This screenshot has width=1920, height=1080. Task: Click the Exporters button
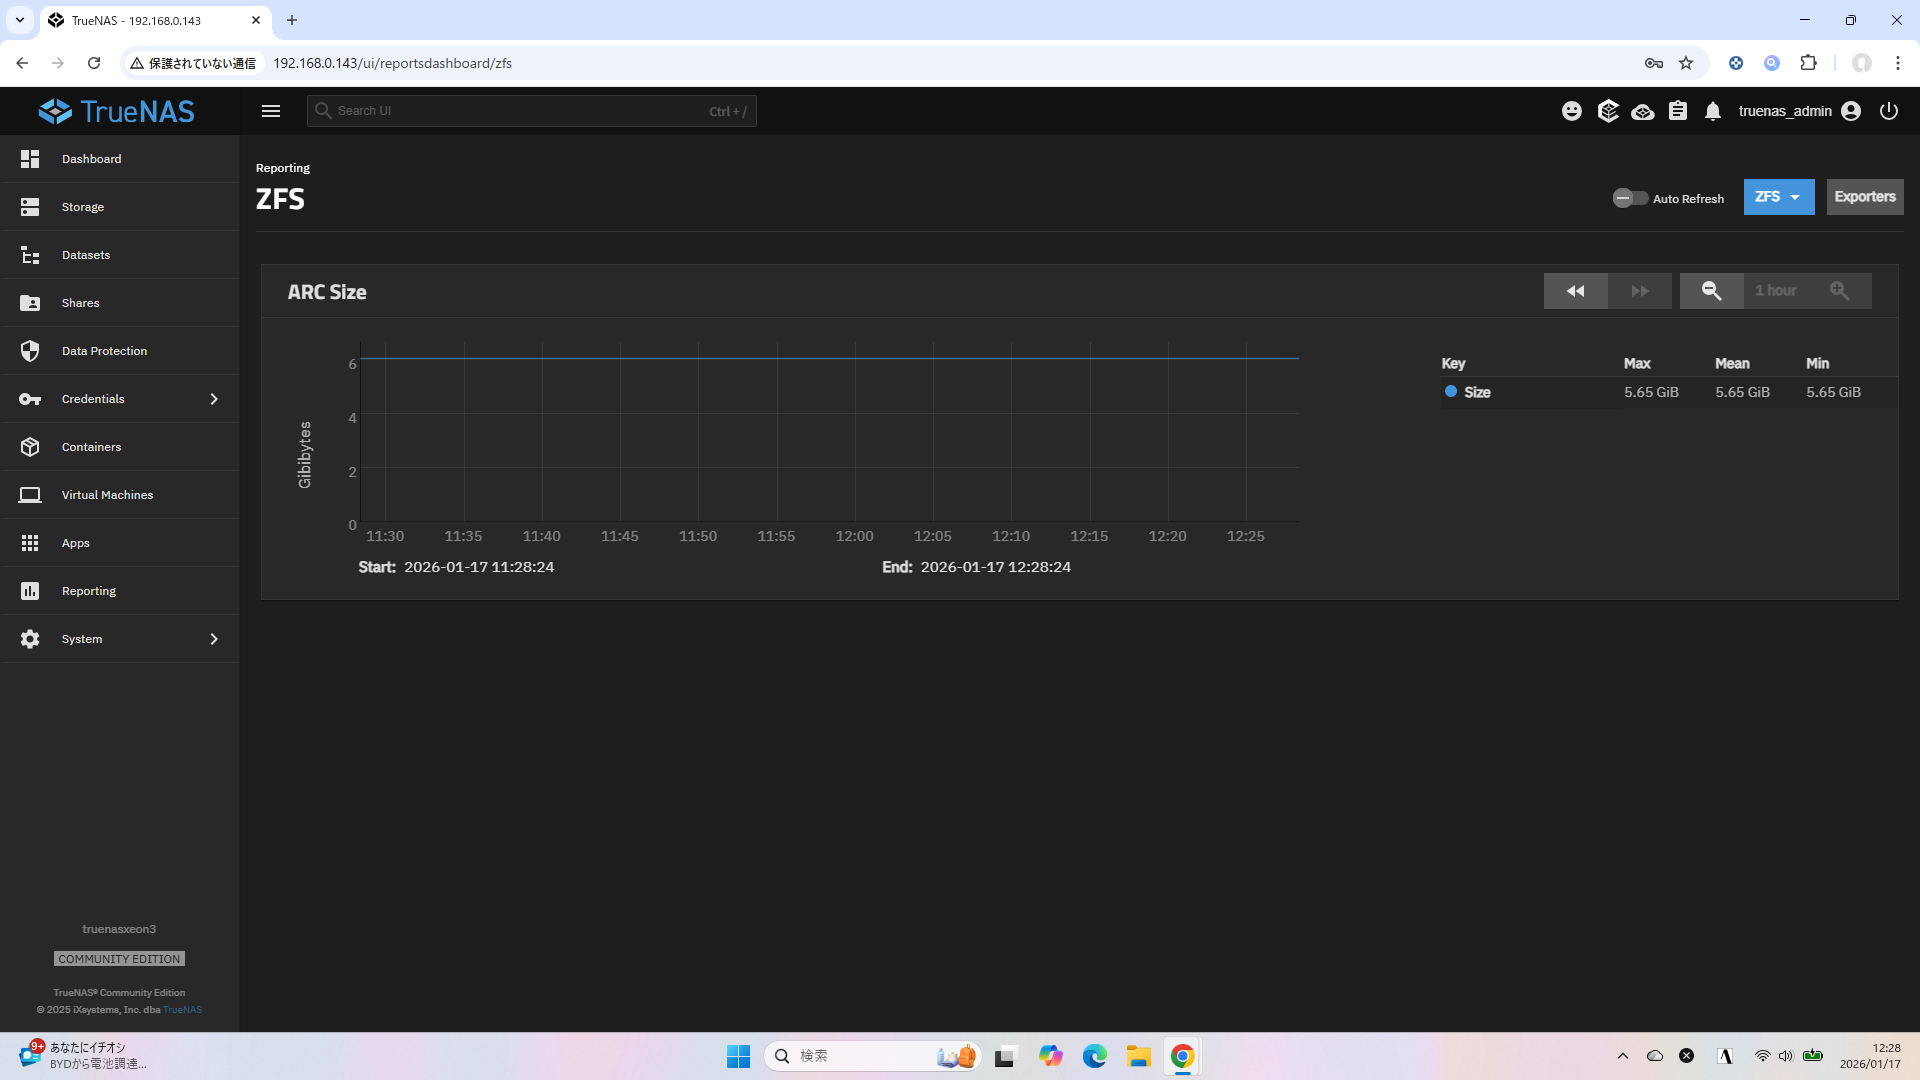coord(1864,197)
